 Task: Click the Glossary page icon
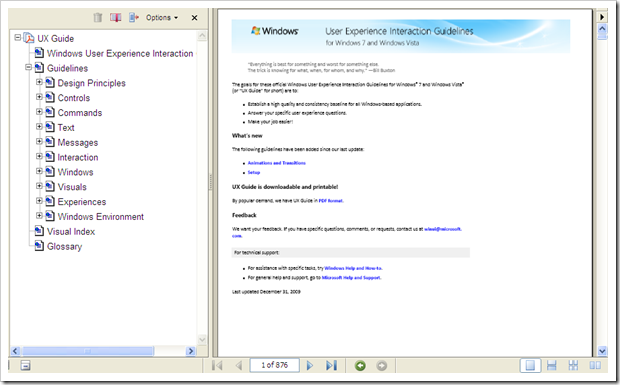(39, 245)
